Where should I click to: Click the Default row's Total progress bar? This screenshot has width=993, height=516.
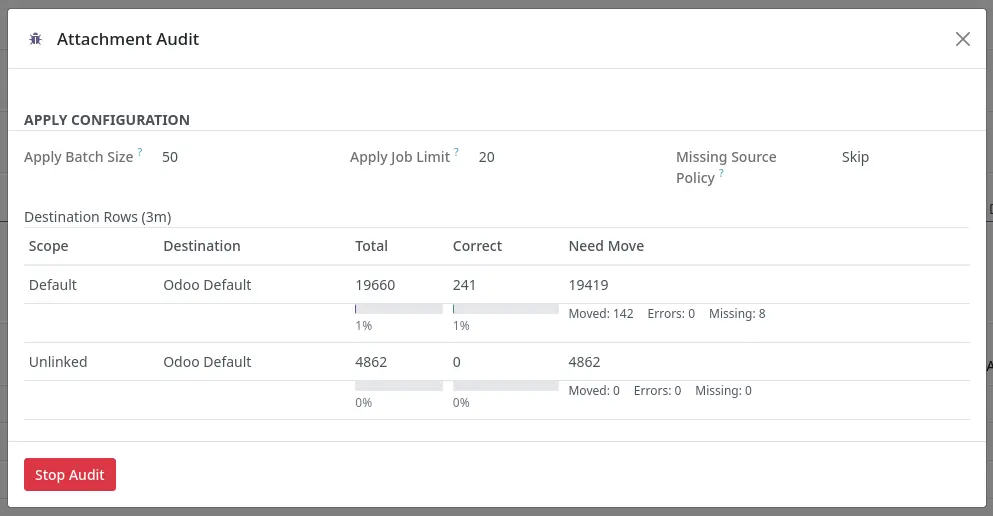(399, 309)
